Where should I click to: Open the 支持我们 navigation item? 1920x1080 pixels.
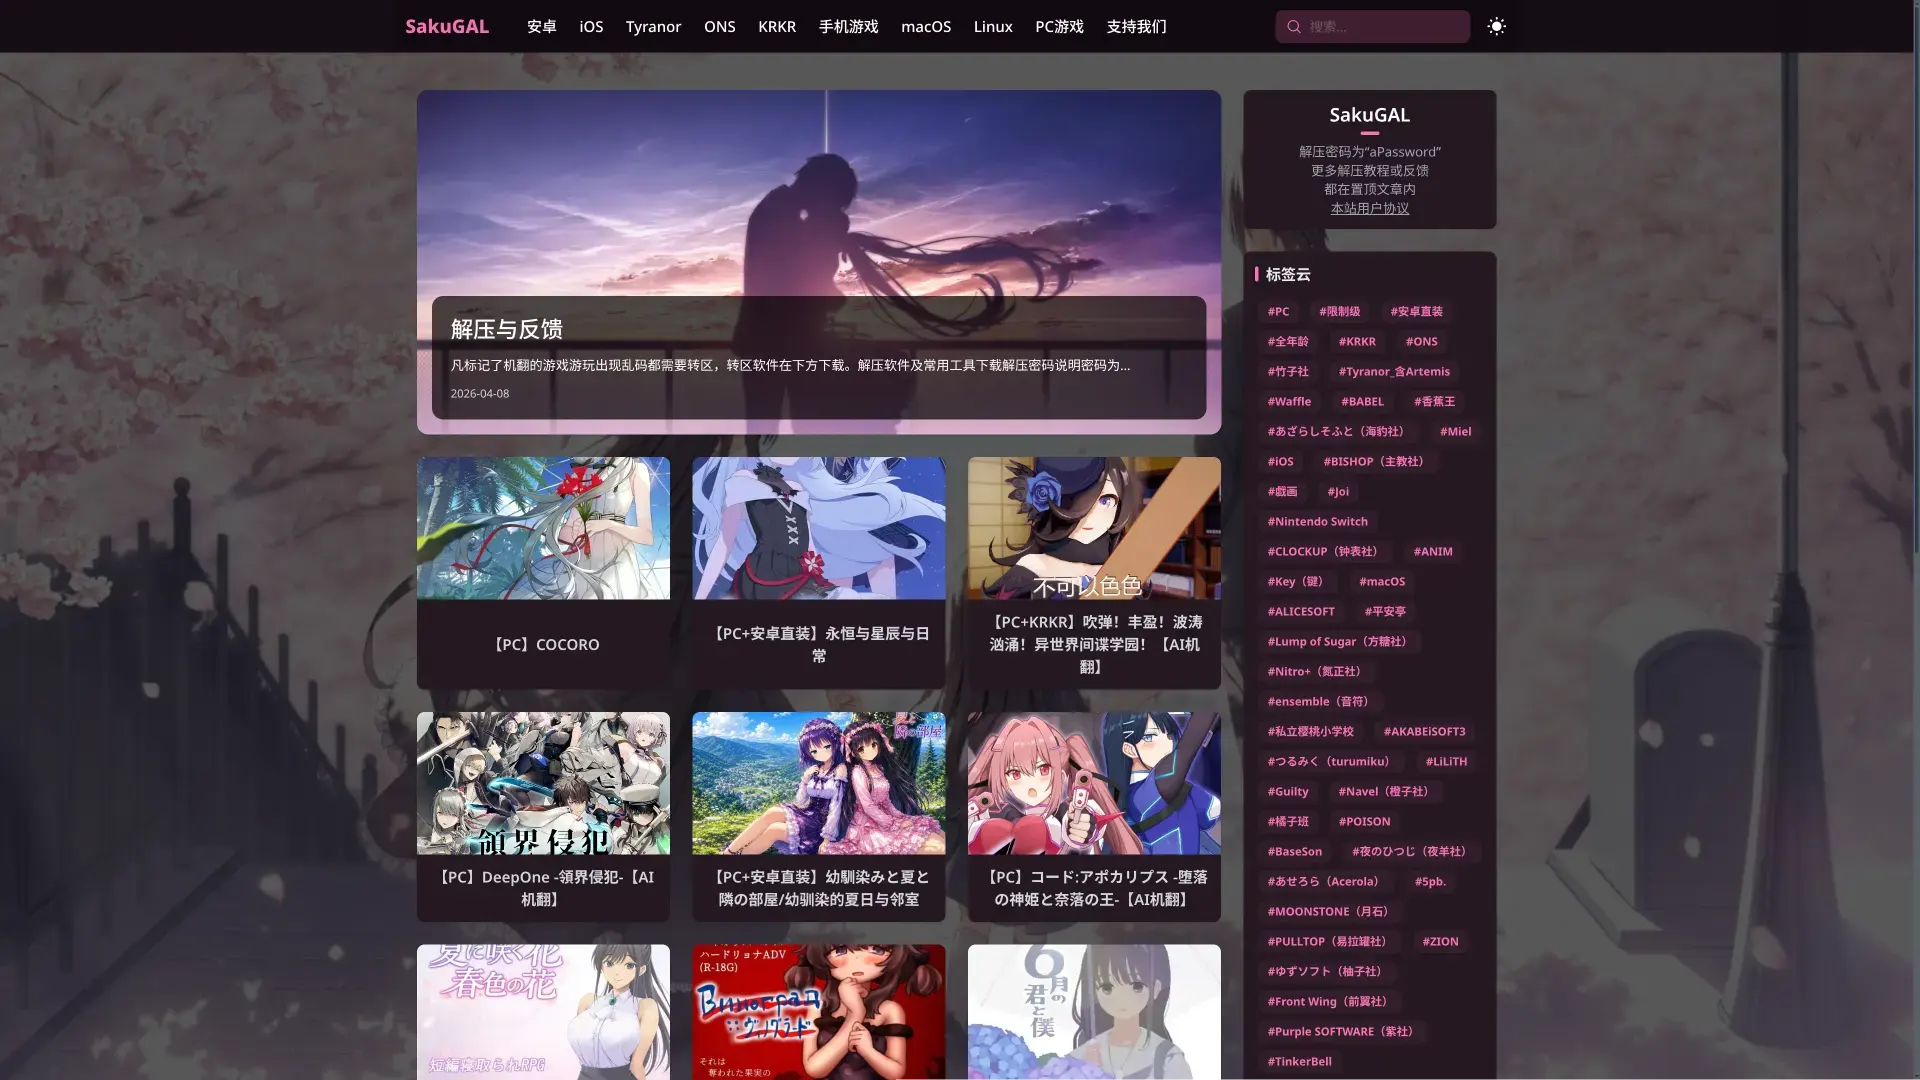pyautogui.click(x=1136, y=27)
